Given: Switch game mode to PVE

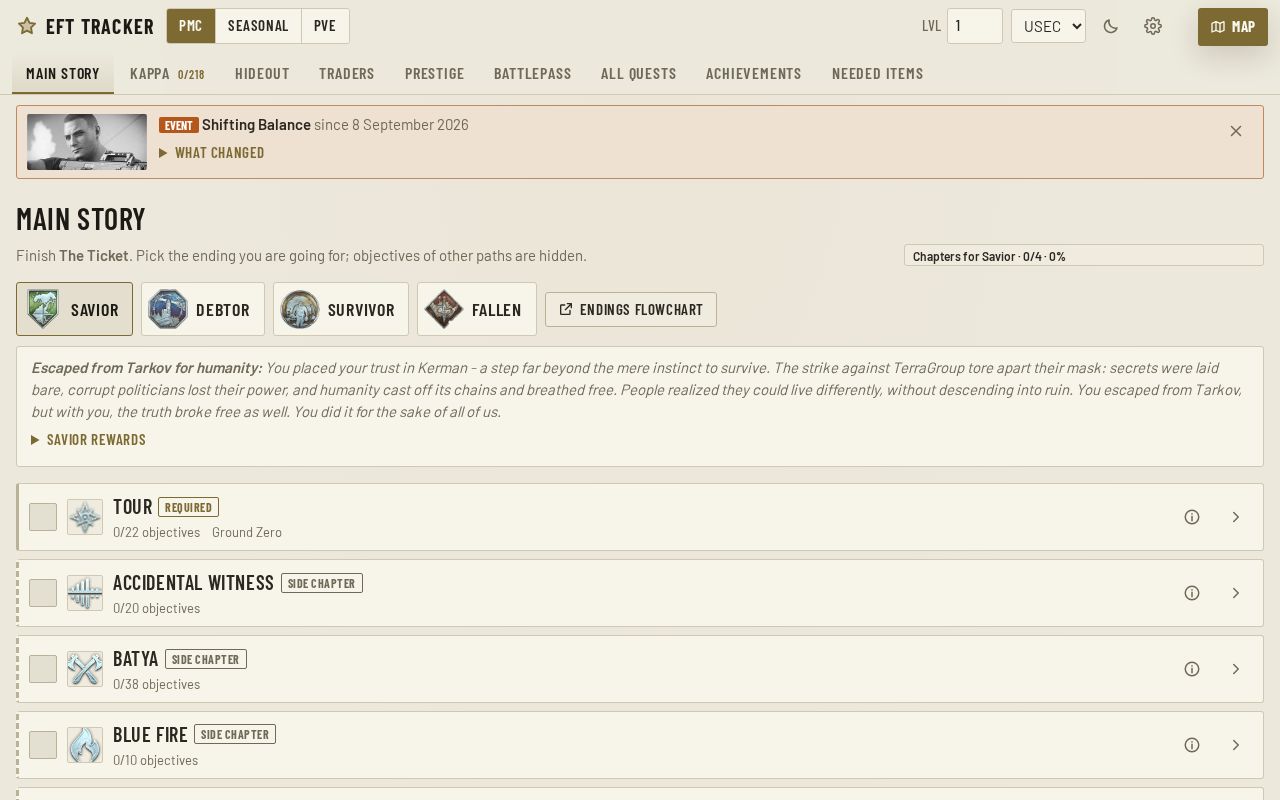Looking at the screenshot, I should [325, 26].
